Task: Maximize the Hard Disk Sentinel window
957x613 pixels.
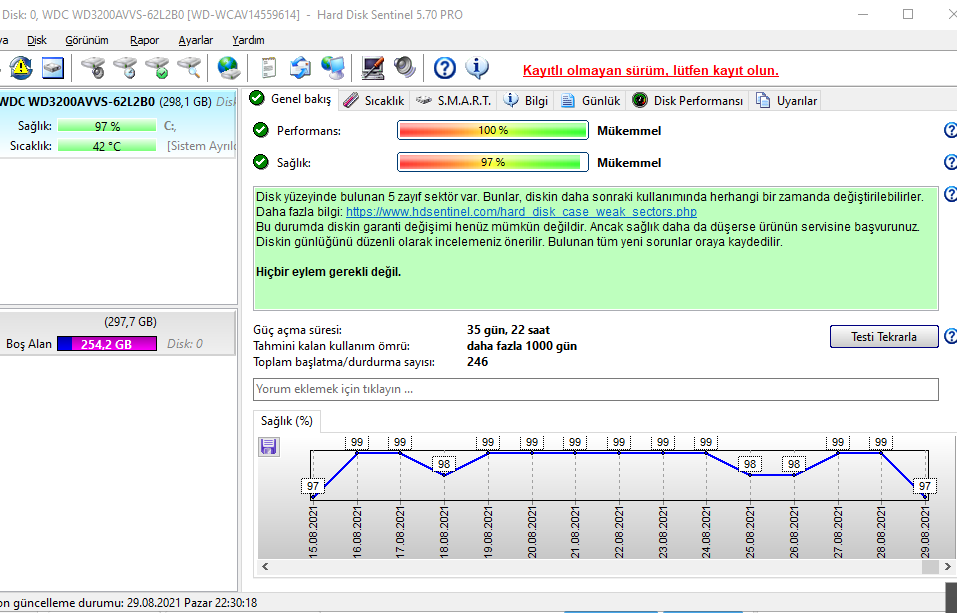Action: (908, 14)
